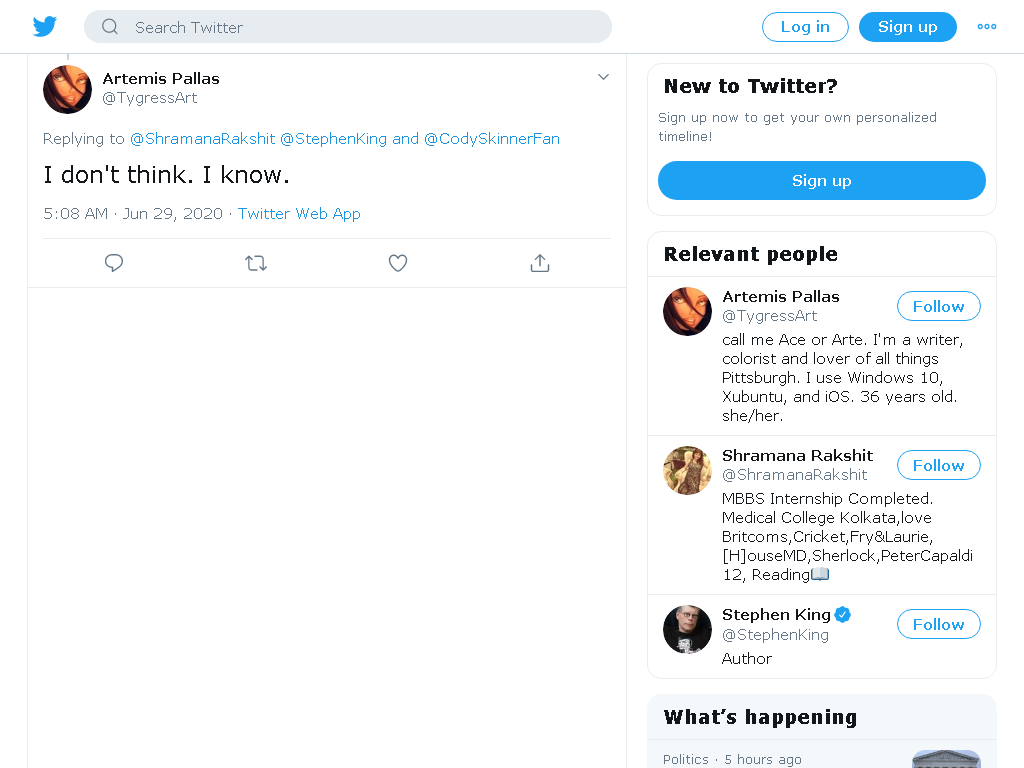The width and height of the screenshot is (1024, 768).
Task: Like the tweet with the heart icon
Action: coord(398,263)
